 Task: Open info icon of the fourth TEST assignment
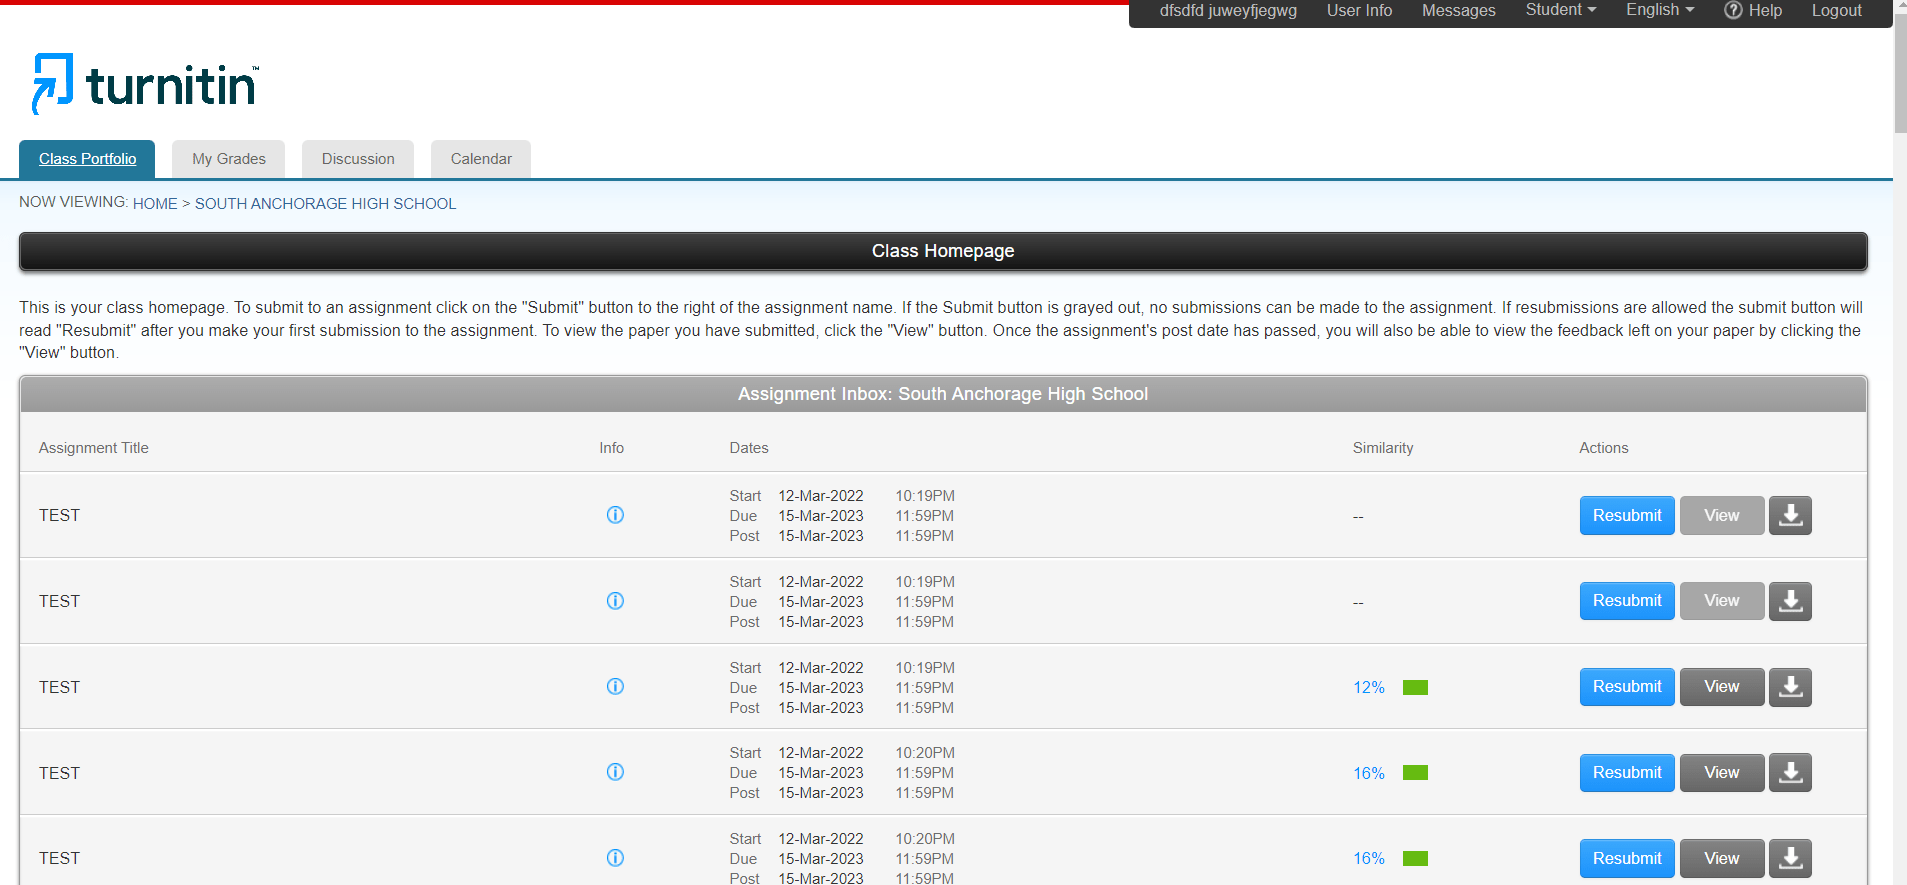pos(615,772)
